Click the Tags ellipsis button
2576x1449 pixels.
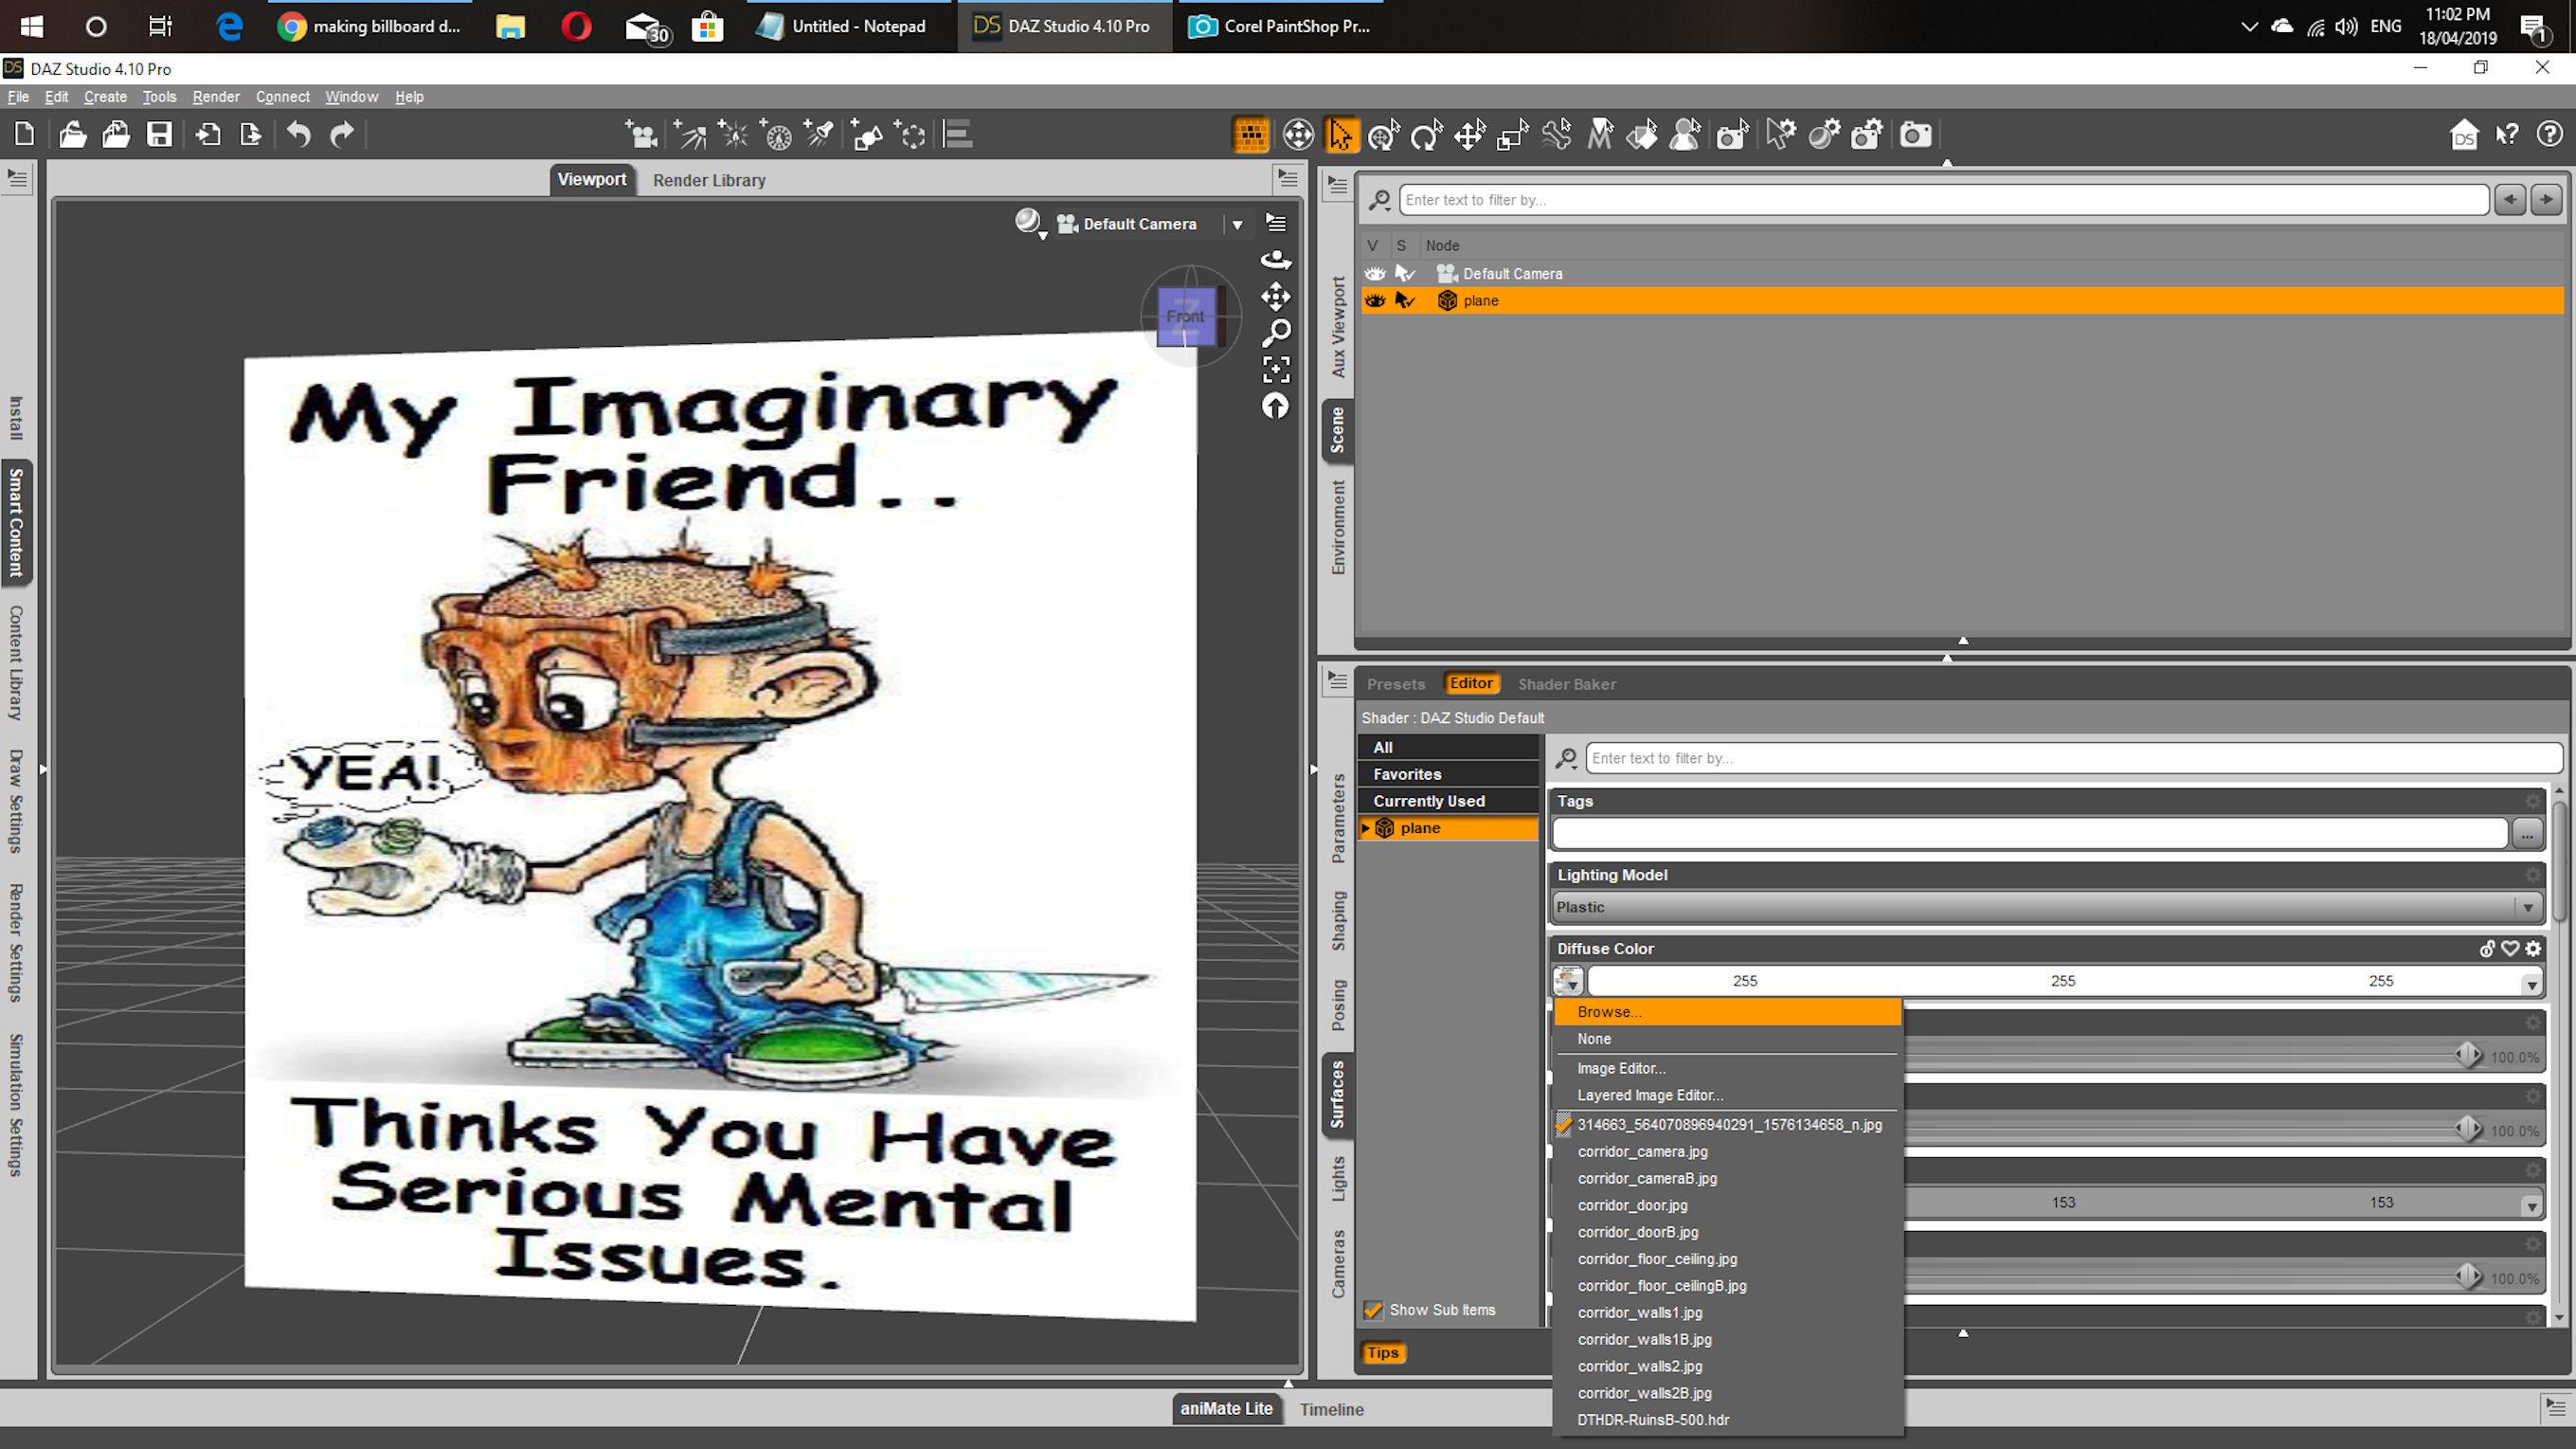(2527, 833)
